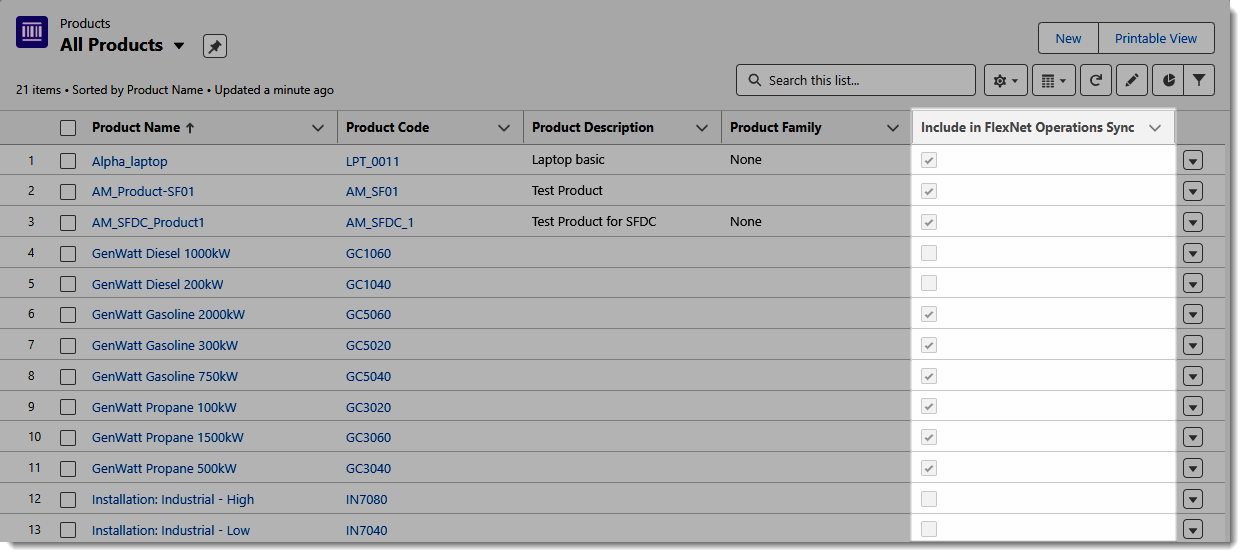Open Product Code column menu chevron

[x=504, y=128]
